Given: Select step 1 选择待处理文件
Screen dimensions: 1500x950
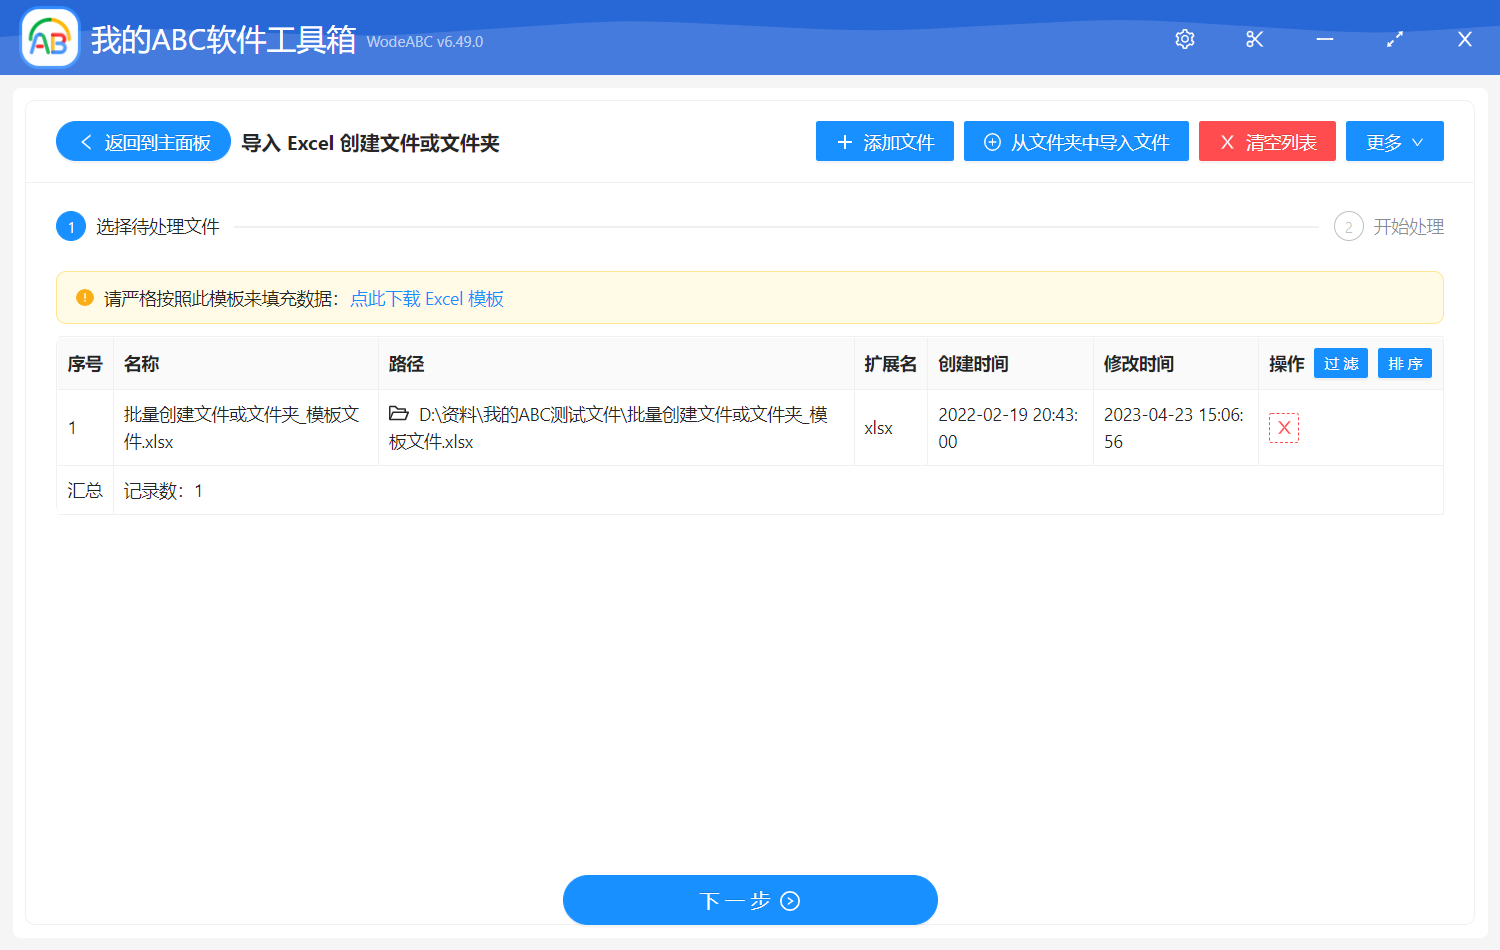Looking at the screenshot, I should [70, 226].
